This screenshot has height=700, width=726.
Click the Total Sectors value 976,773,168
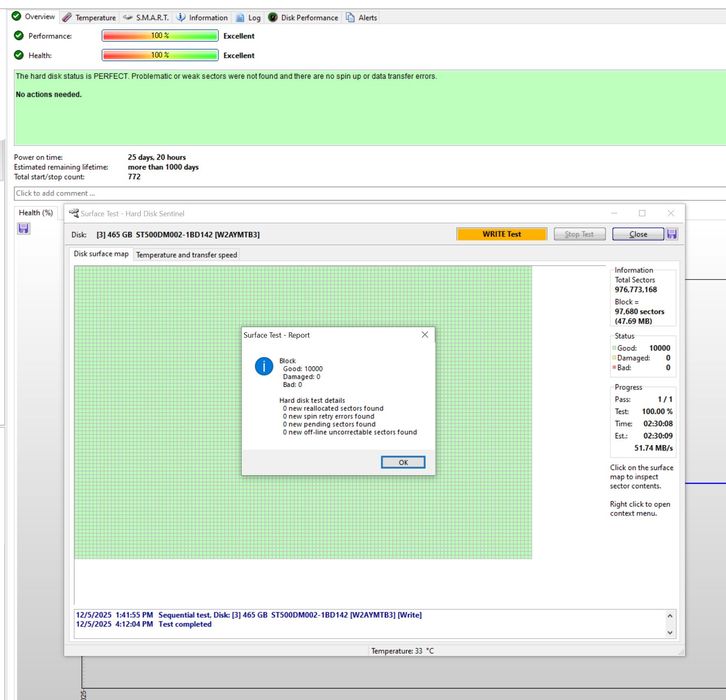coord(636,290)
